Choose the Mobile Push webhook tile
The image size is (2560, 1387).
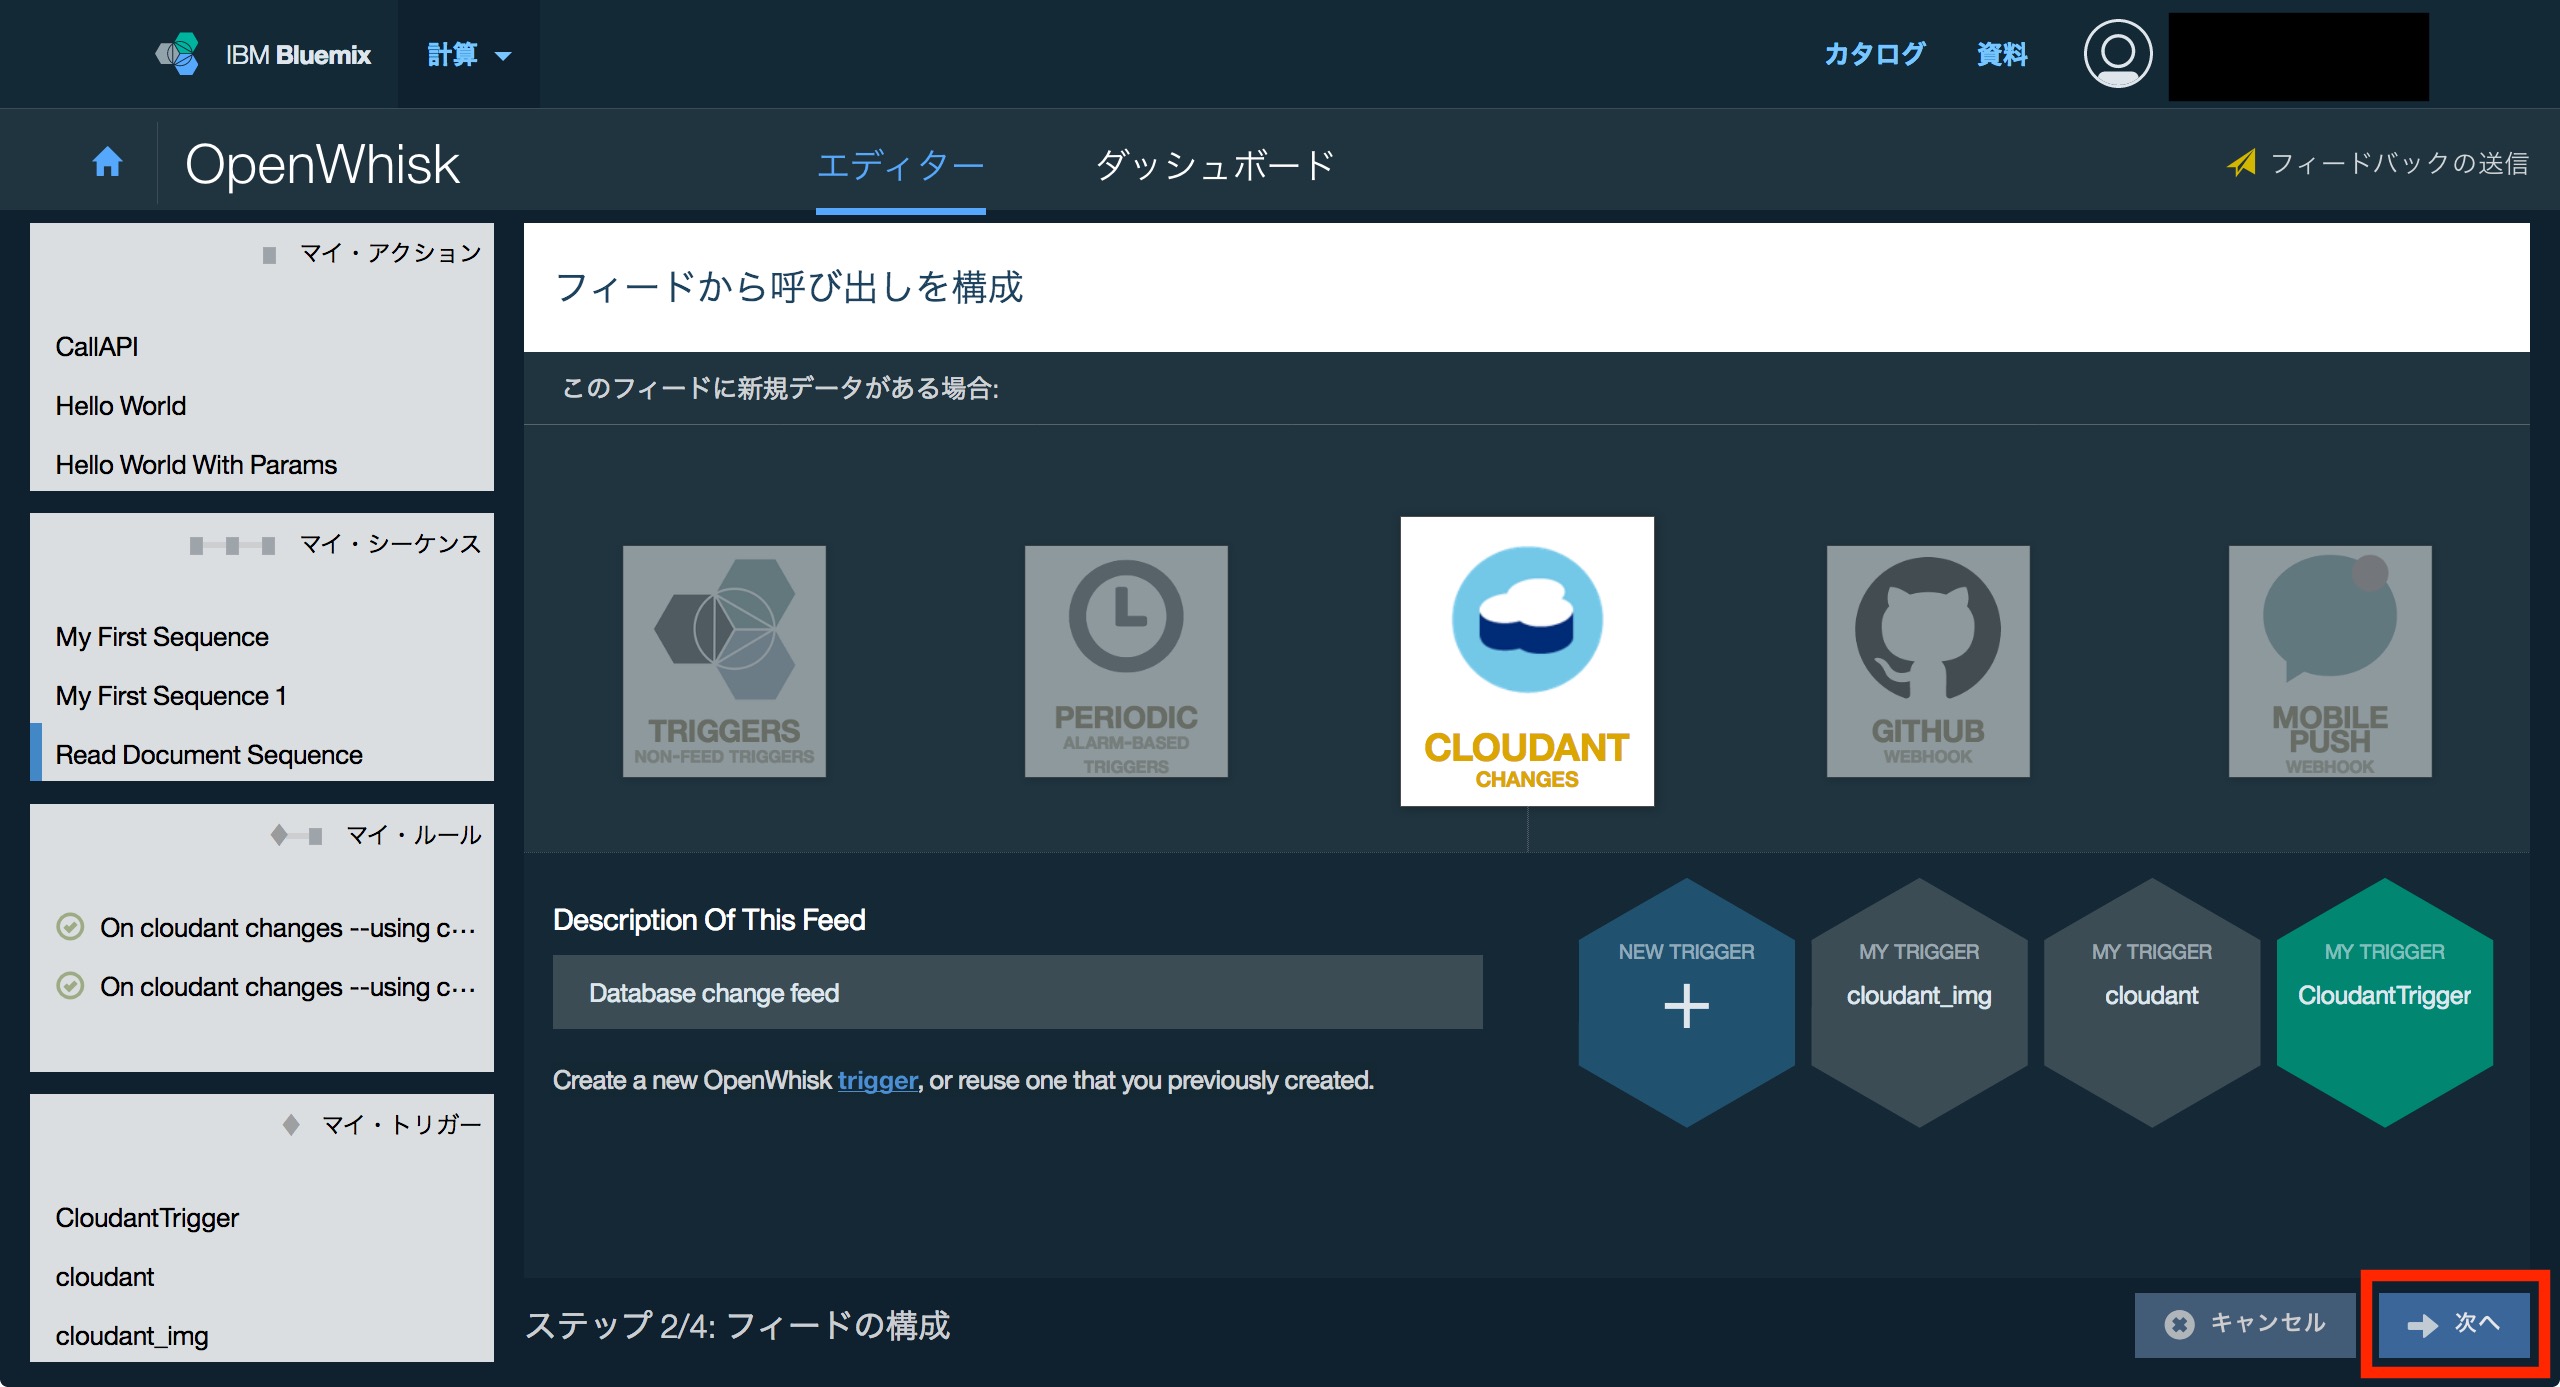point(2330,661)
